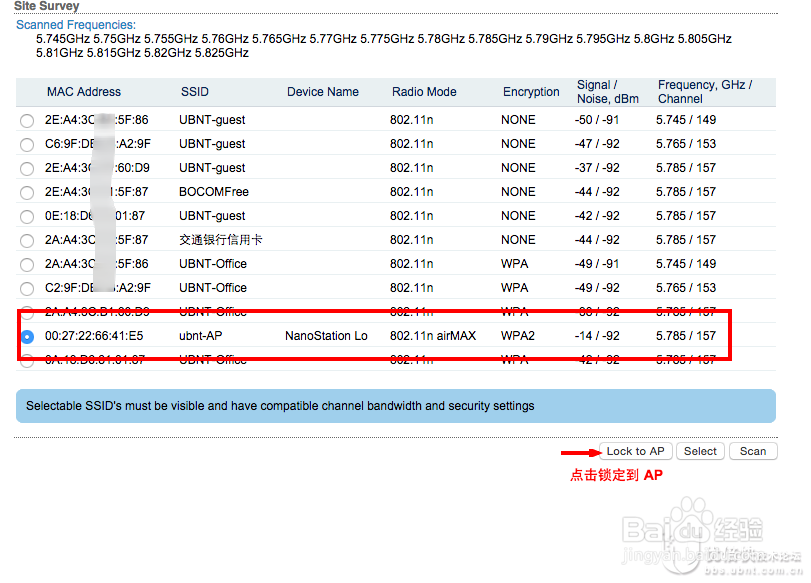Choose radio for UBNT-guest with signal -37
The image size is (811, 583).
click(x=27, y=169)
